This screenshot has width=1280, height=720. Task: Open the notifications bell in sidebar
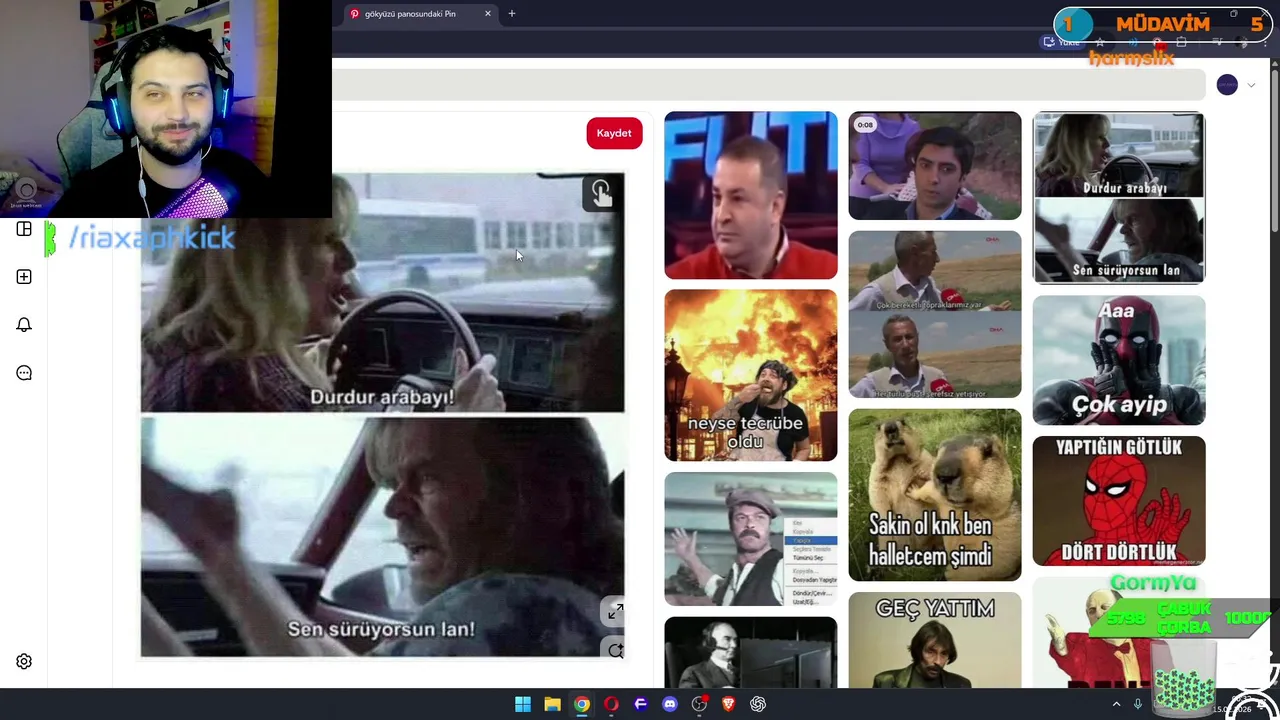[x=24, y=325]
